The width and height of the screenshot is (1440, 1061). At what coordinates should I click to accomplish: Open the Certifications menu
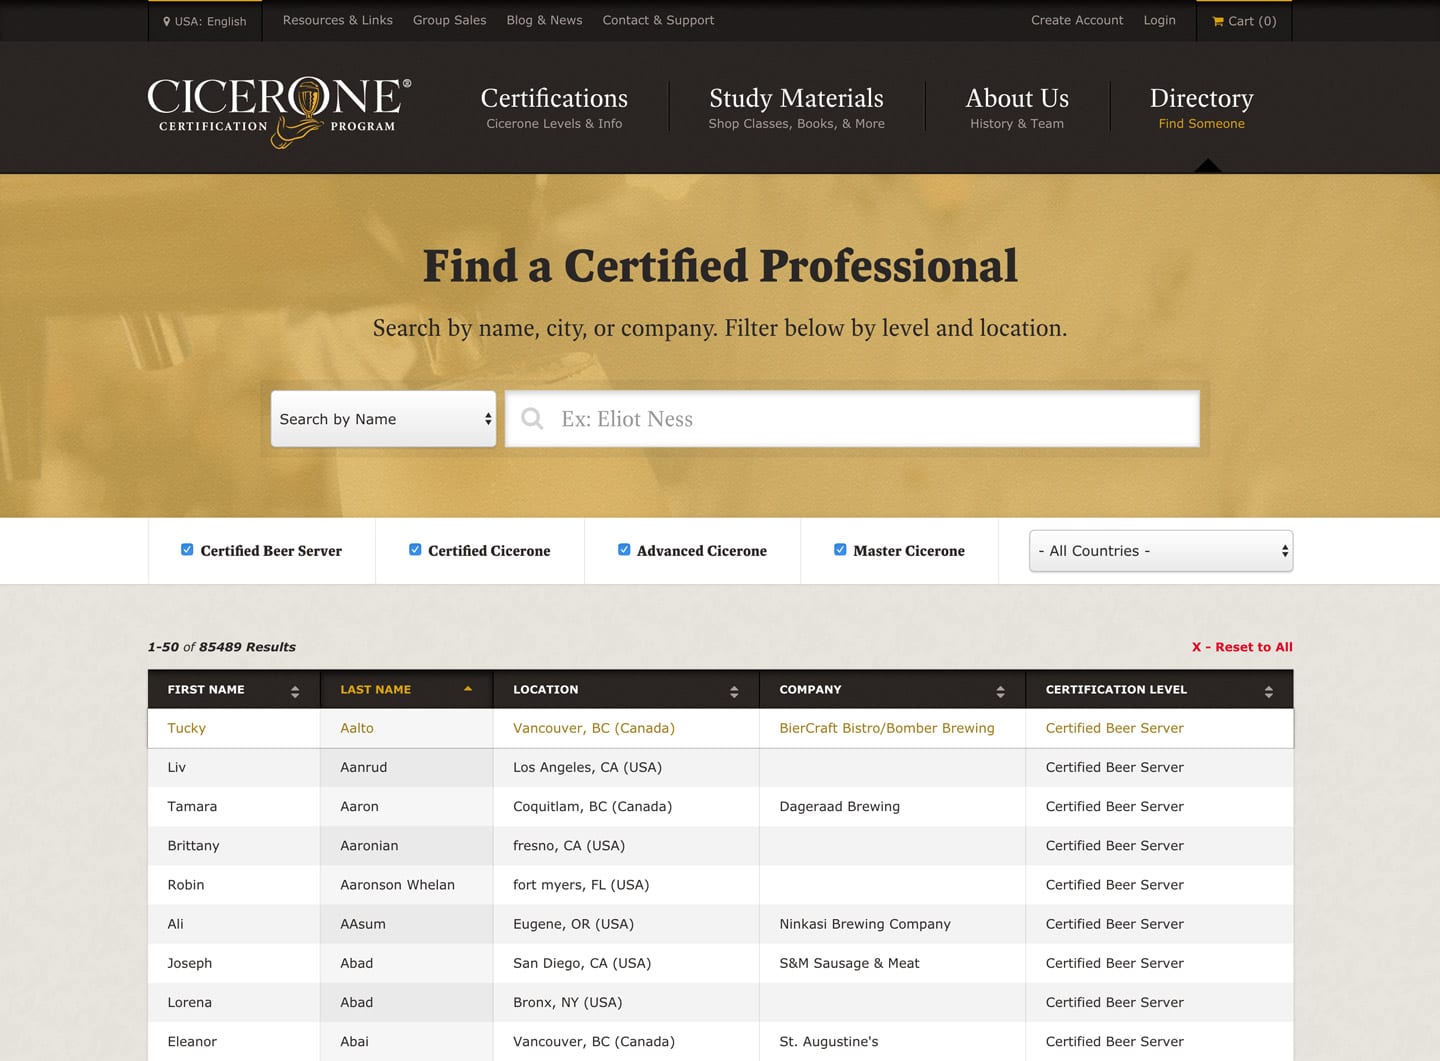[554, 107]
